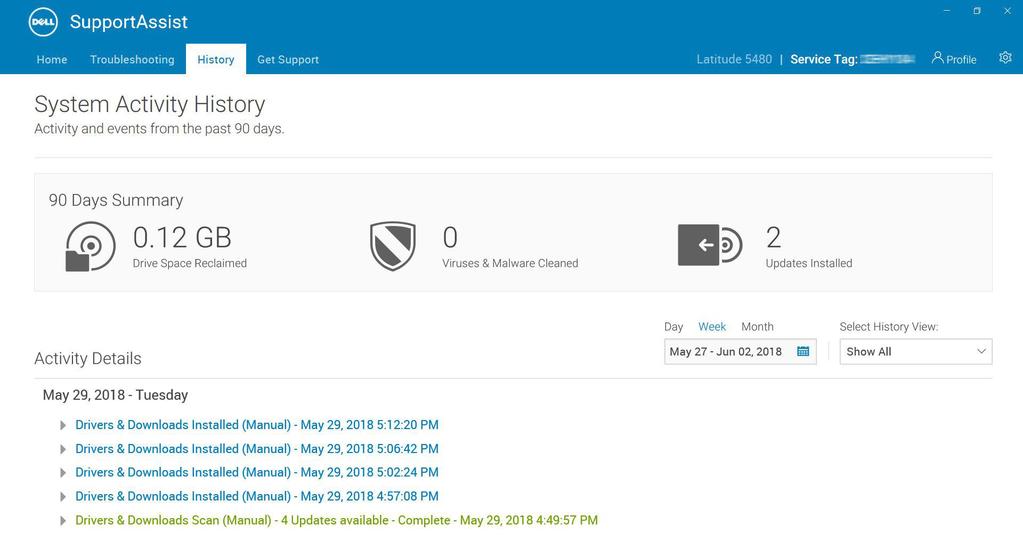Open Drivers & Downloads Installed 5:02:24 PM link
Screen dimensions: 1023x549
click(x=257, y=473)
